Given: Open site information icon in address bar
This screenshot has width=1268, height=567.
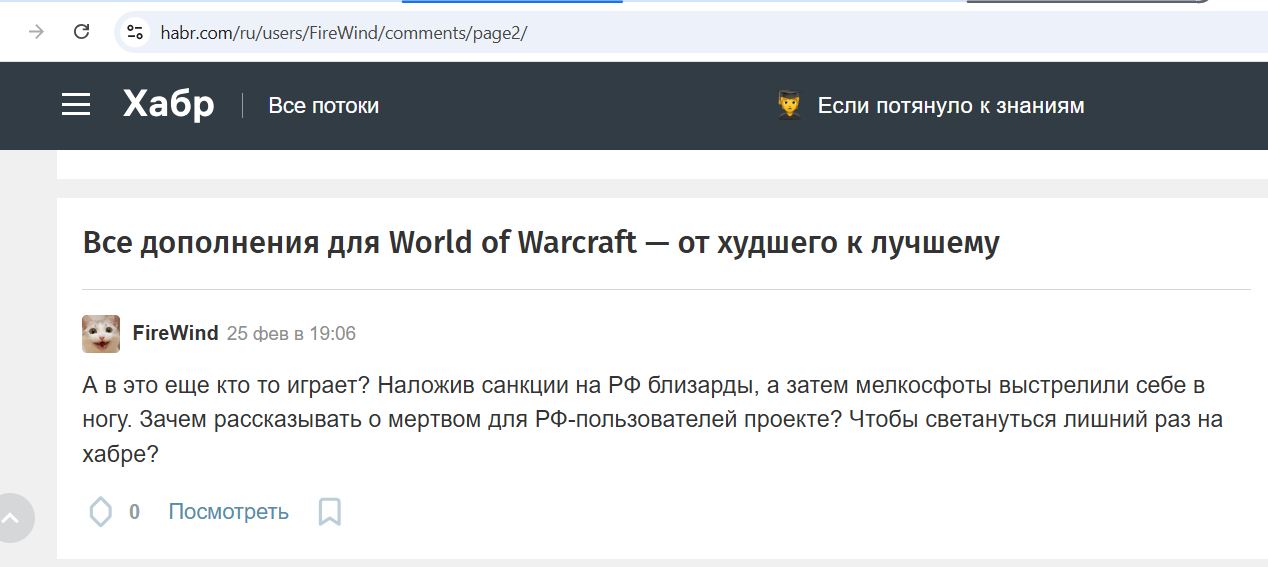Looking at the screenshot, I should coord(135,32).
